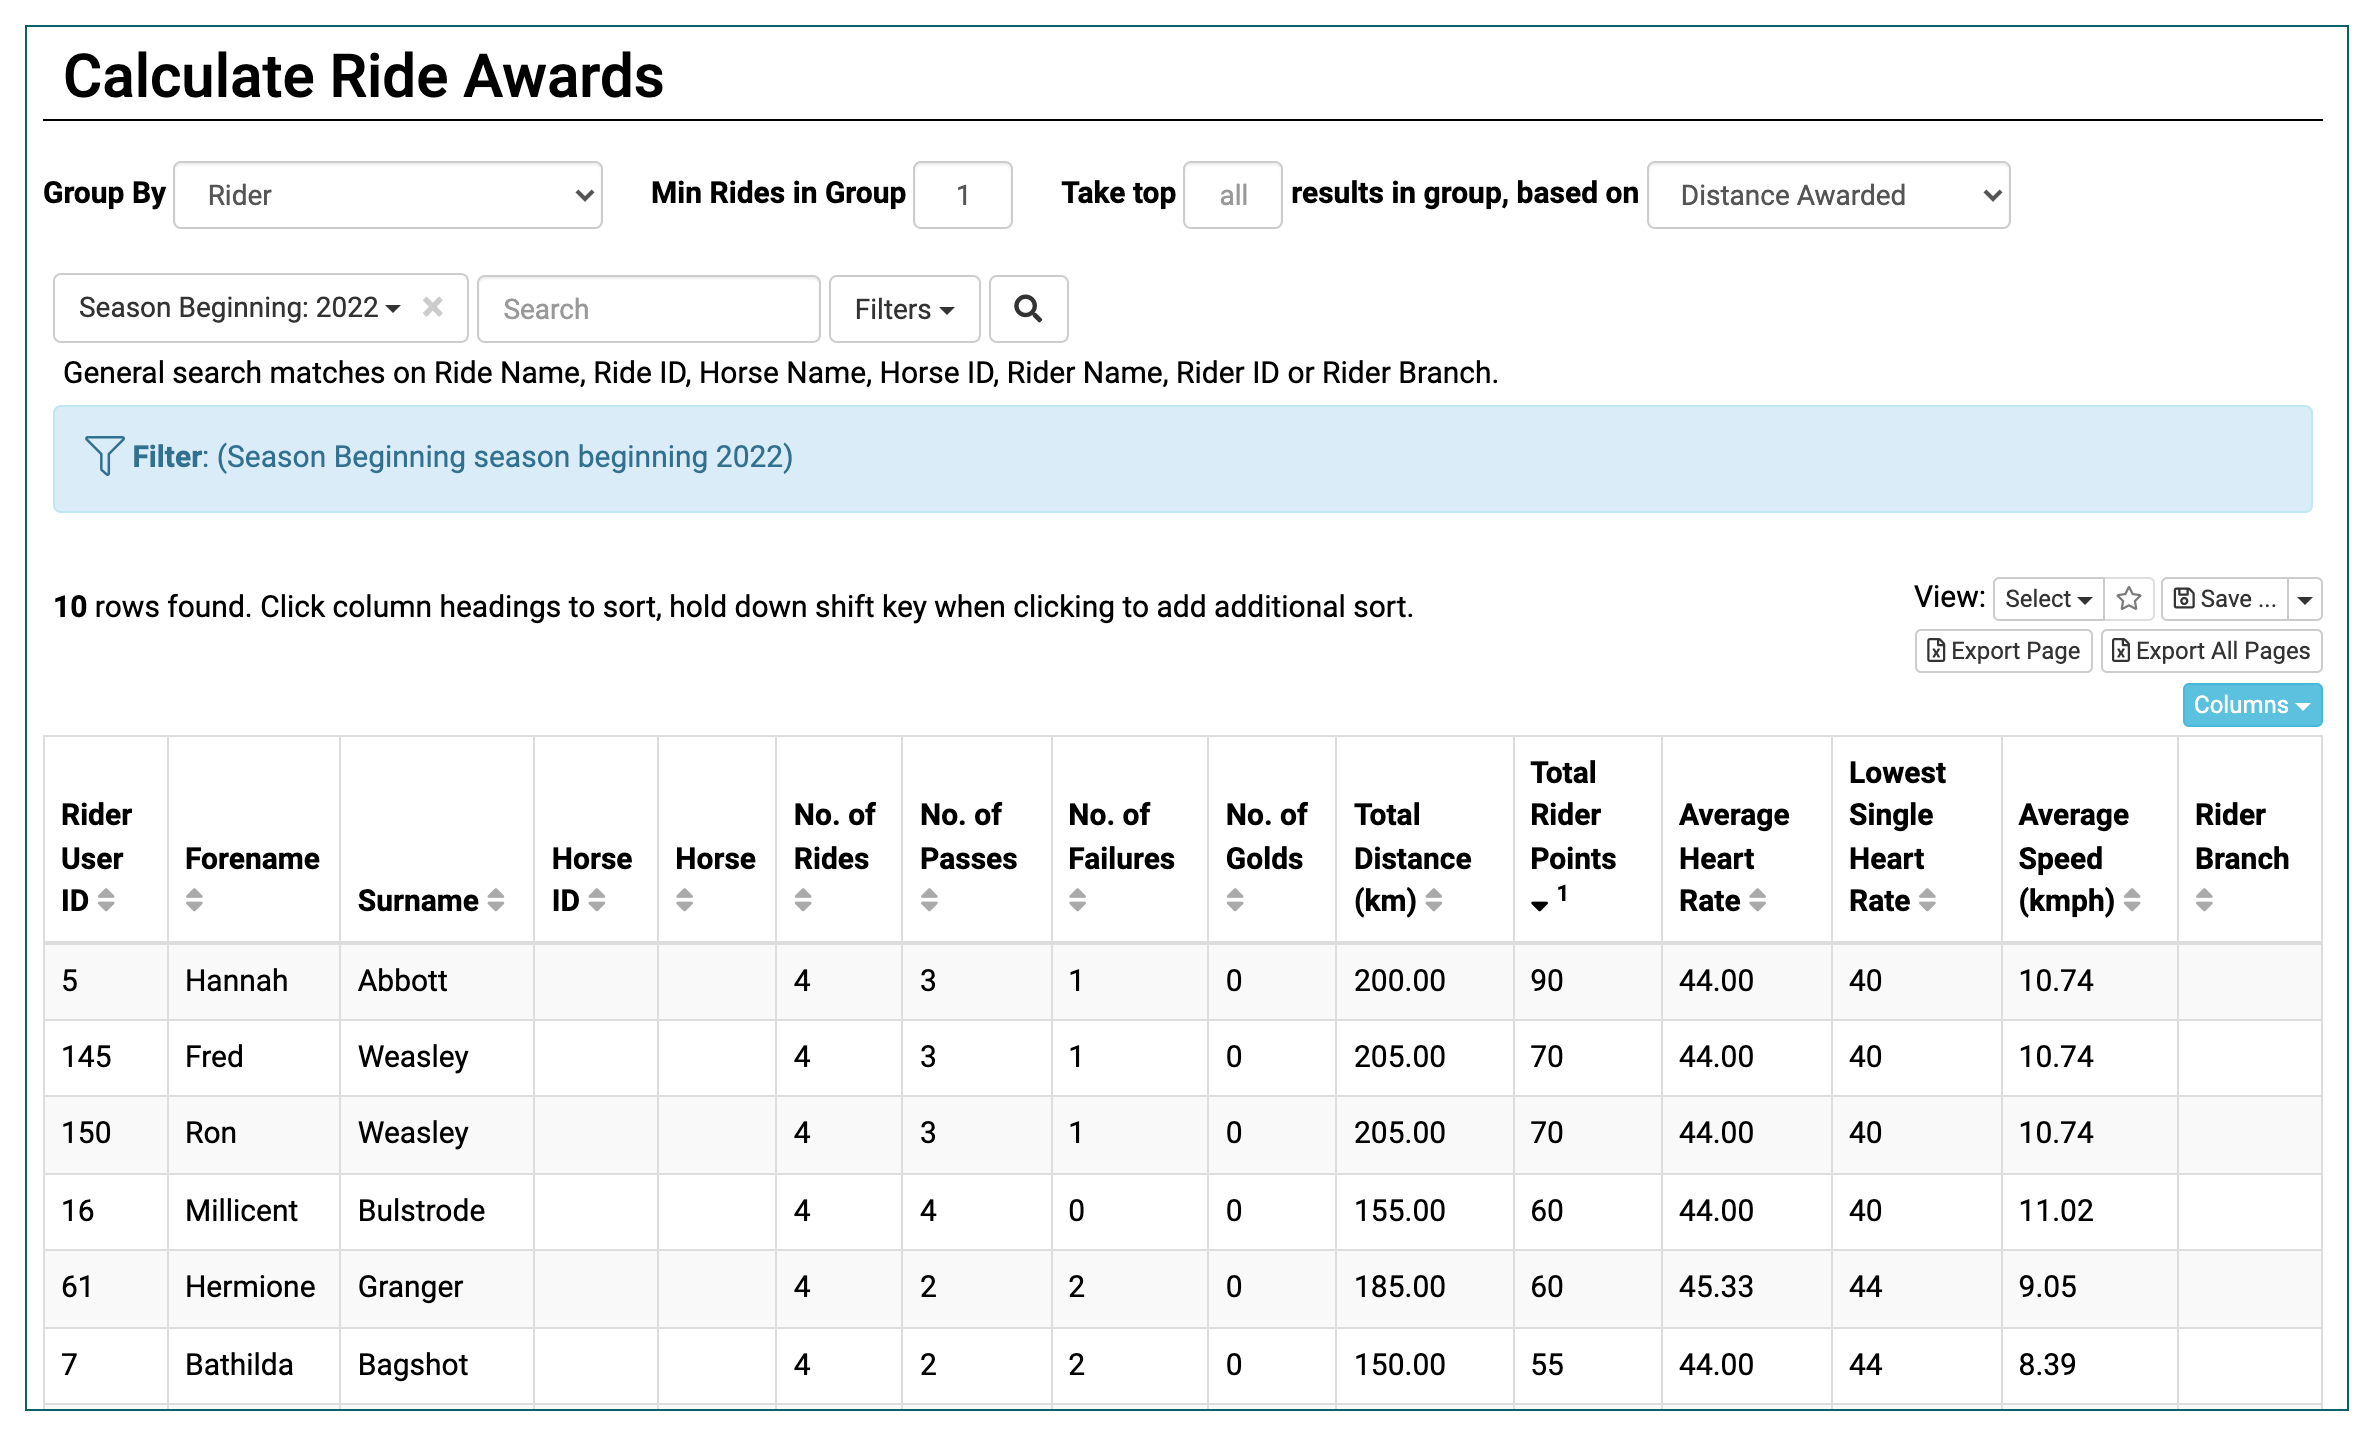This screenshot has height=1436, width=2374.
Task: Open the Distance Awarded dropdown
Action: (1828, 195)
